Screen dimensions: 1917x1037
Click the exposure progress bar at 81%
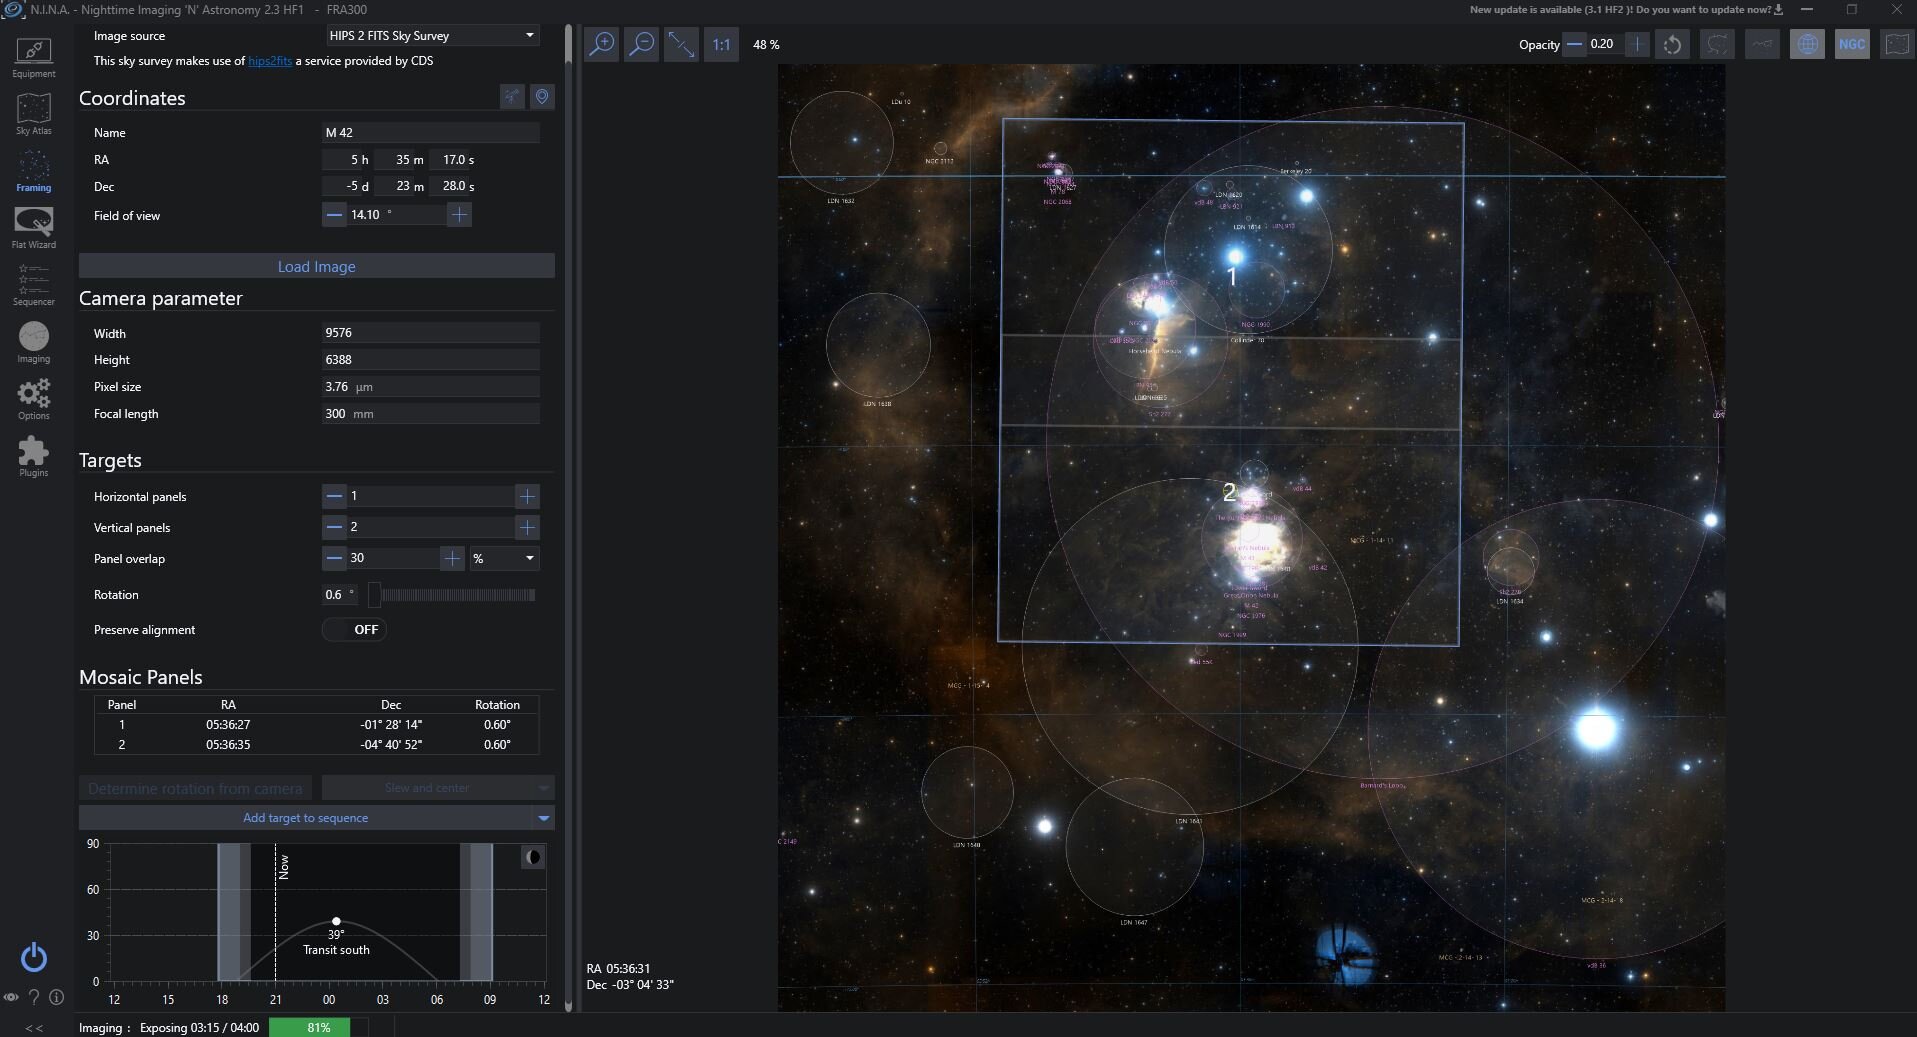pos(318,1027)
